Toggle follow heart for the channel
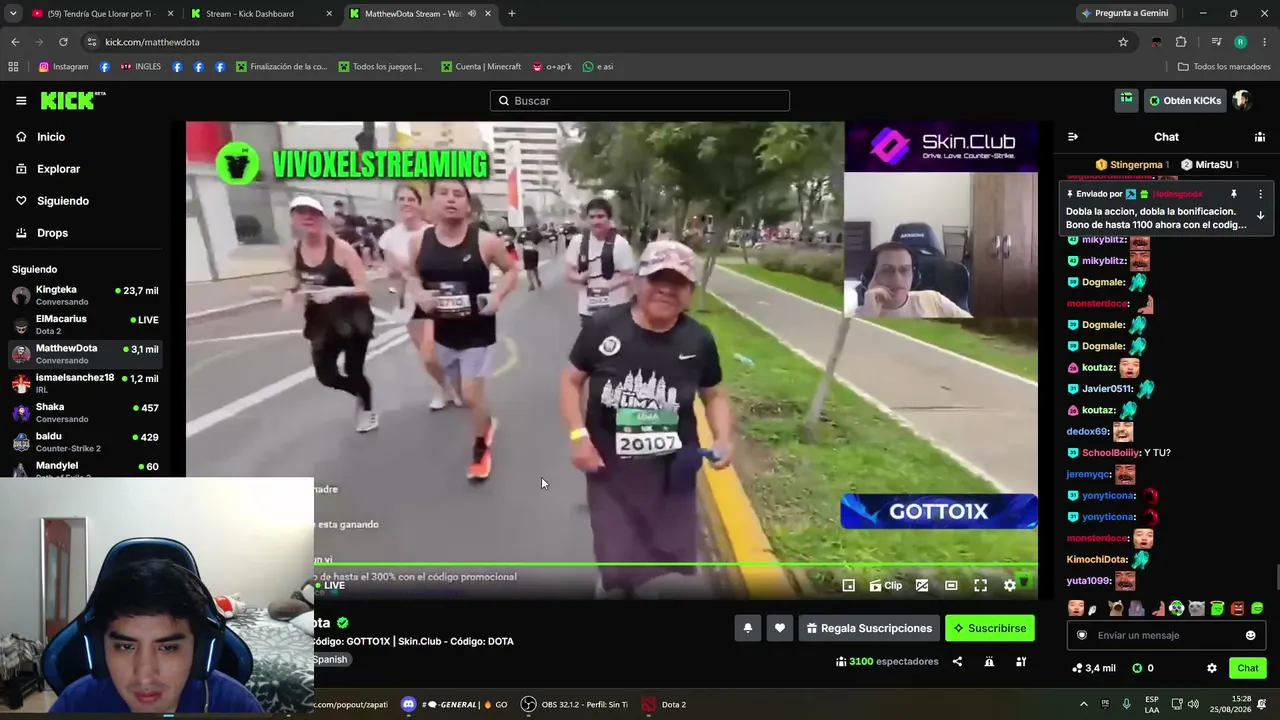 click(780, 628)
